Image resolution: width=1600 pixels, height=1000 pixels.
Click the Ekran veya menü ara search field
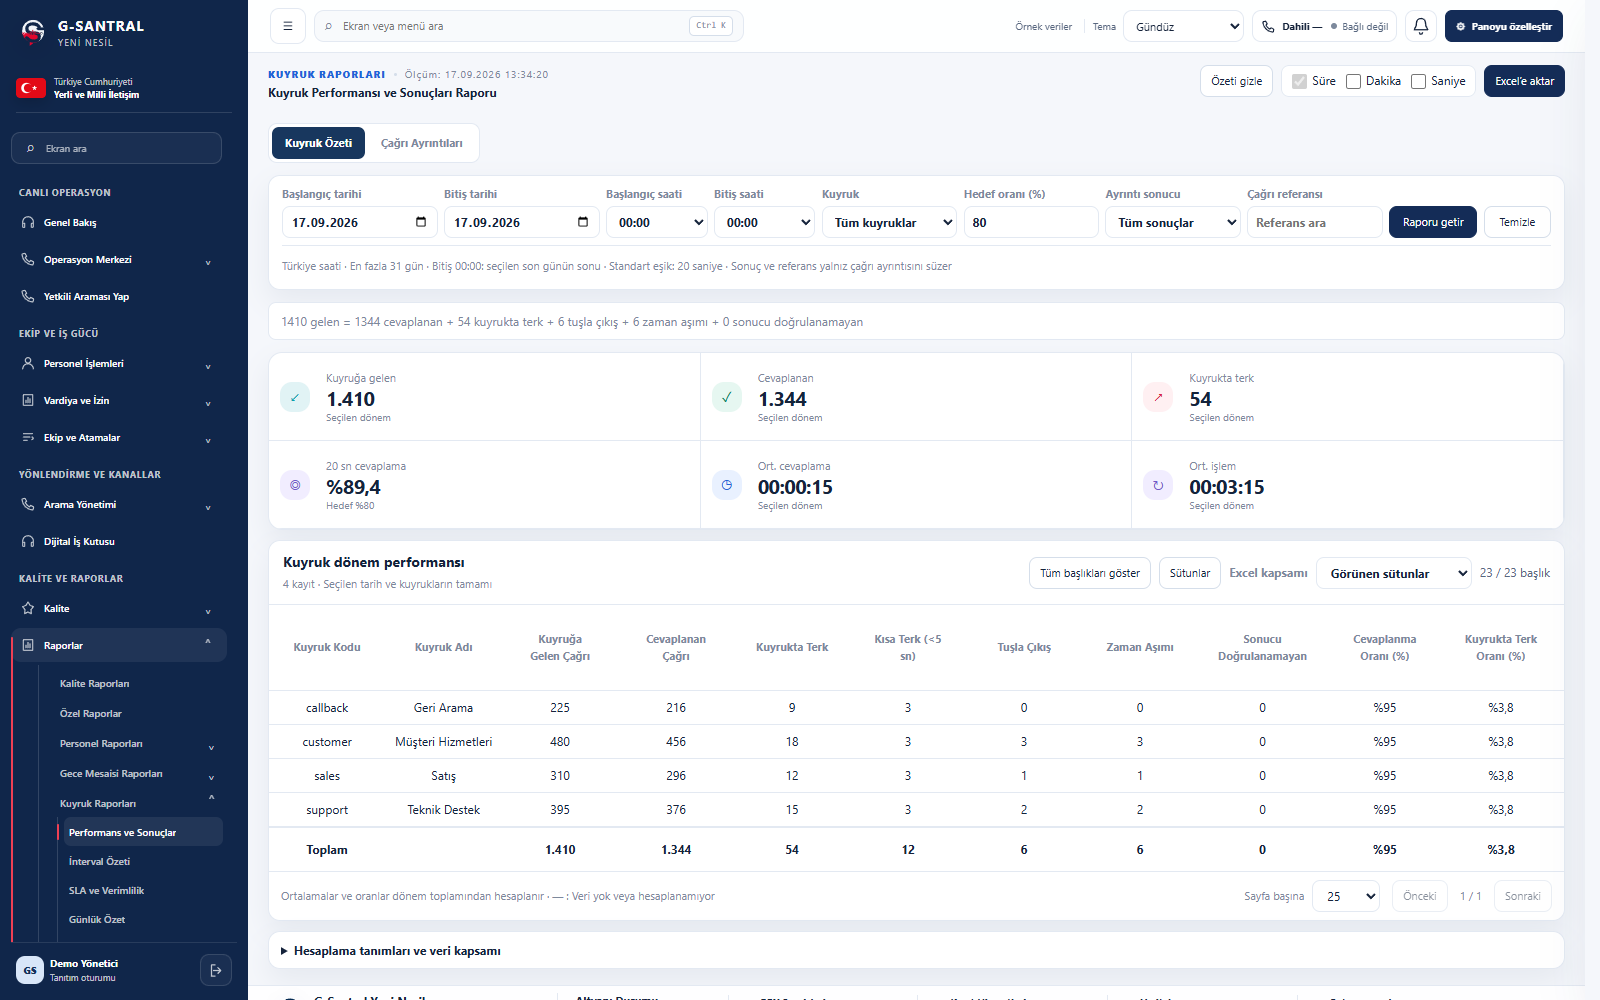point(529,26)
